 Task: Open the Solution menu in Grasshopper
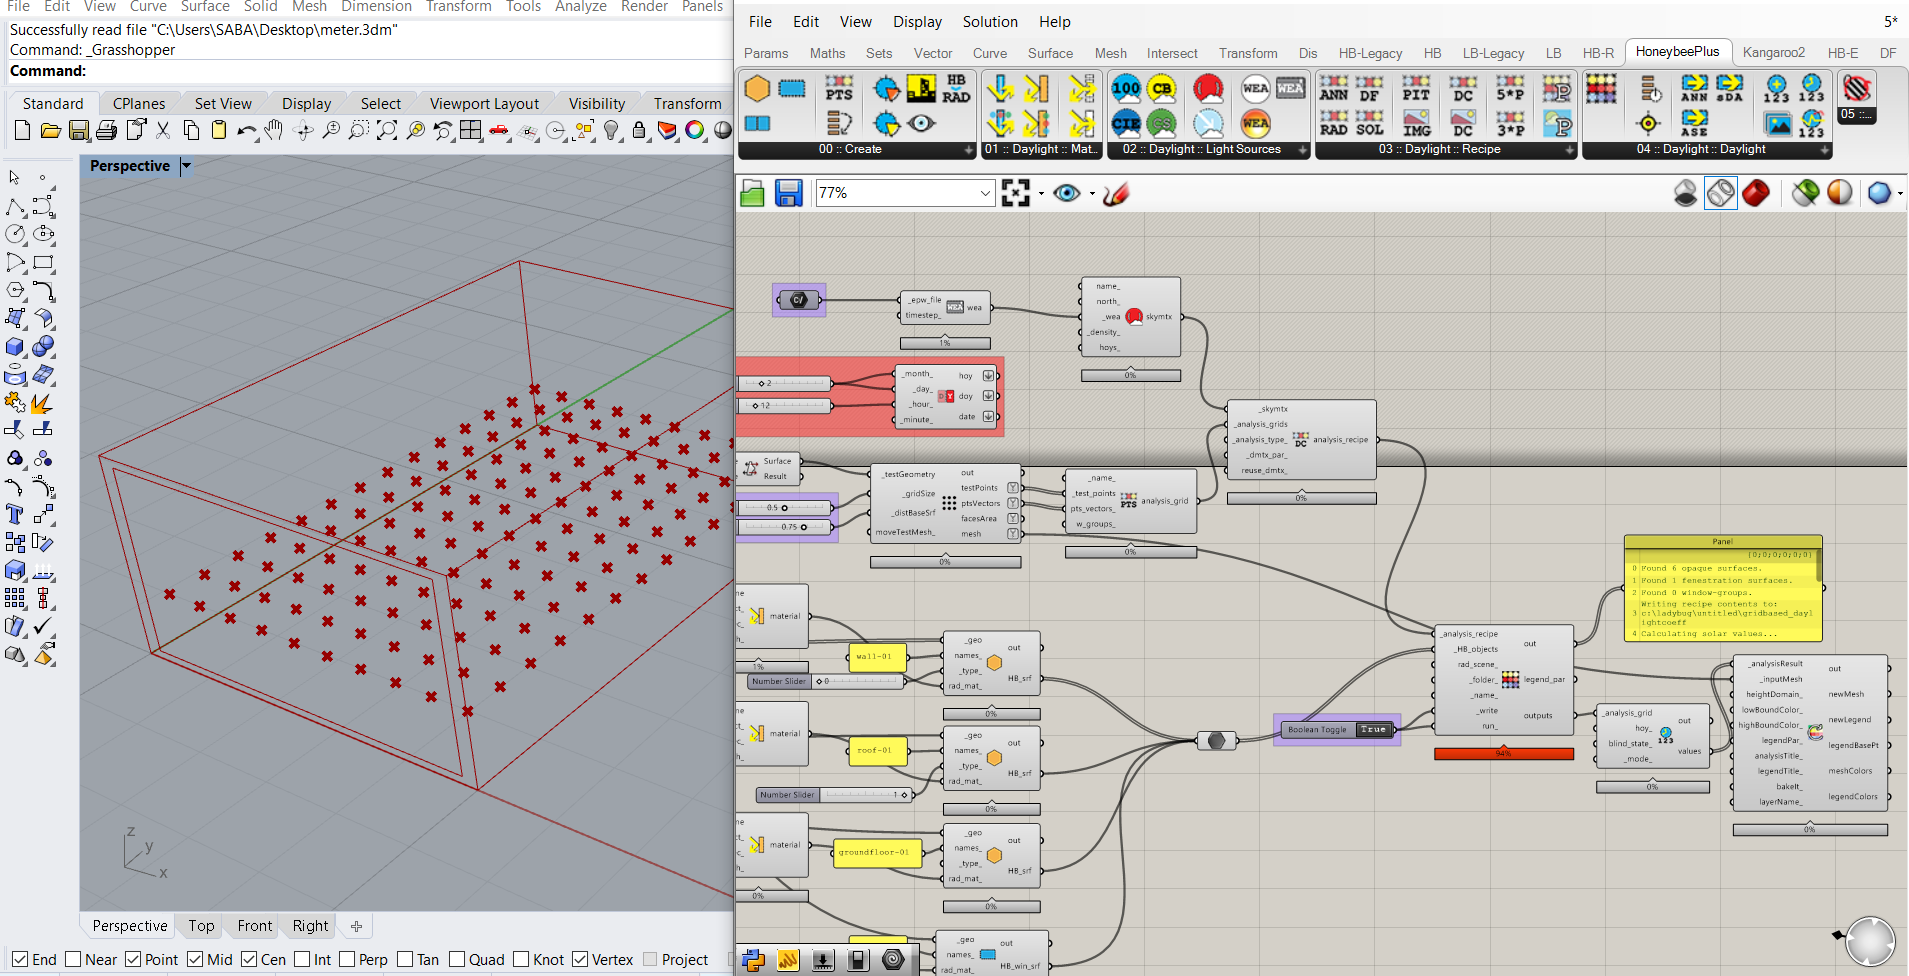(990, 22)
